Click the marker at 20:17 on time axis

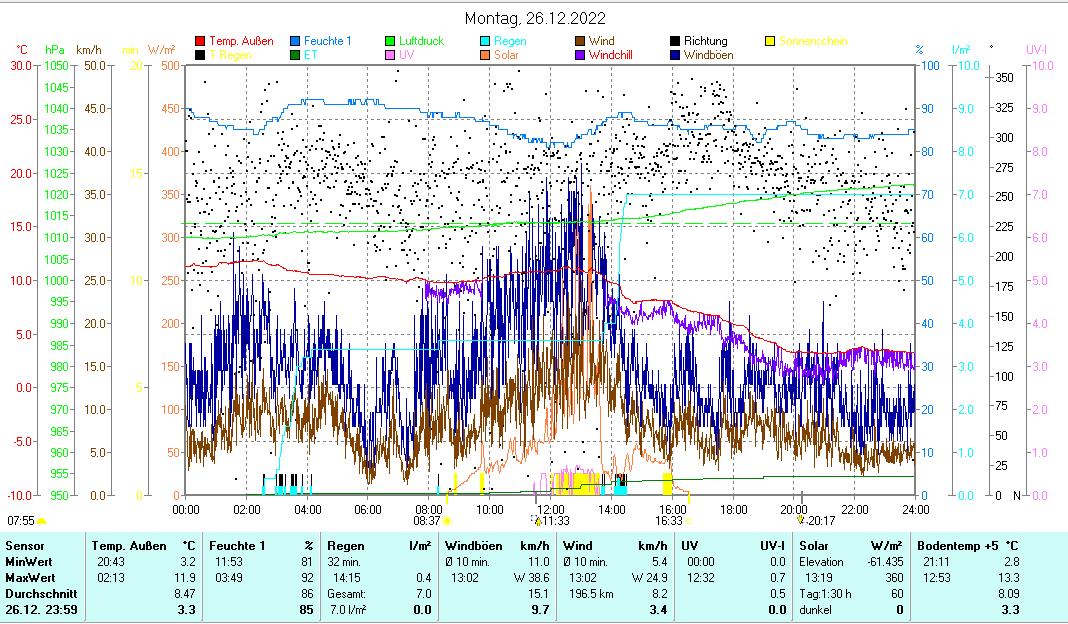pos(800,519)
